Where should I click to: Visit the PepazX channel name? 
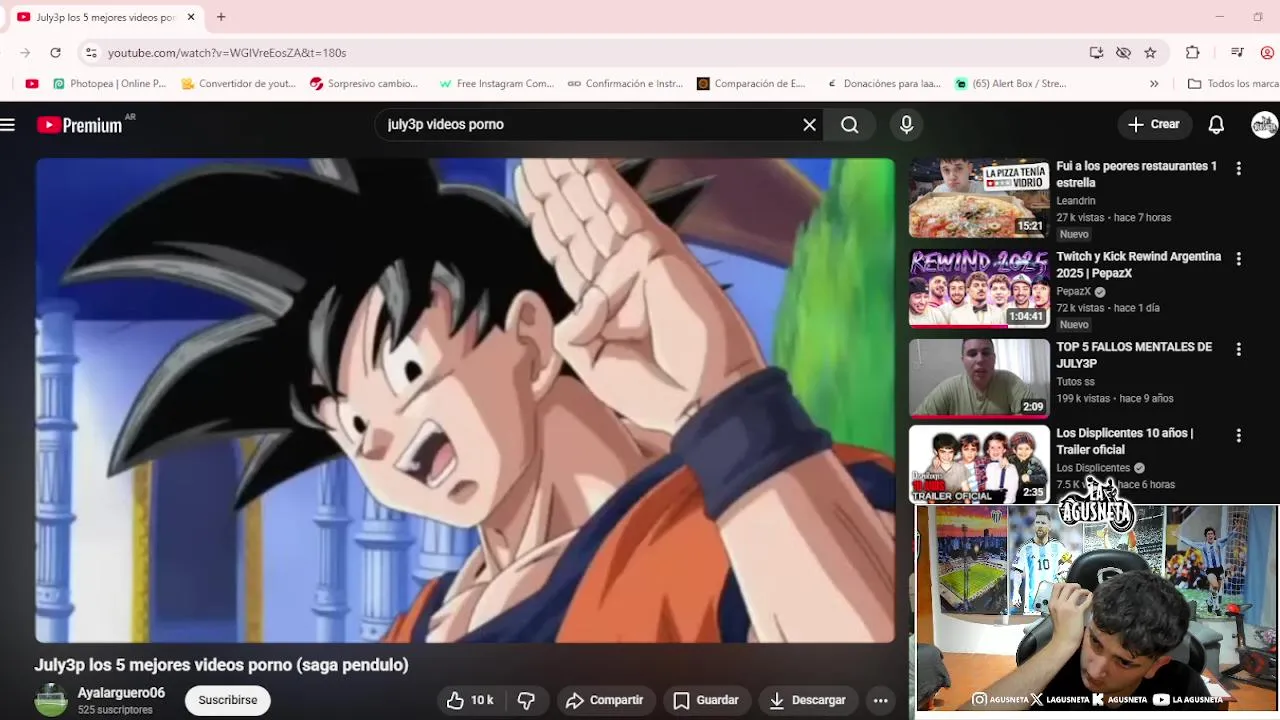pos(1074,292)
